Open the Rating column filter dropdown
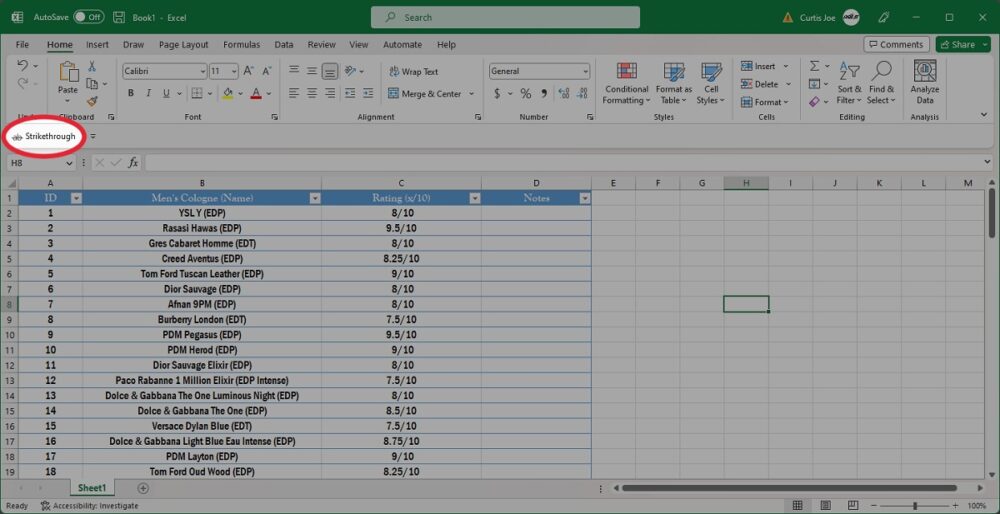 [x=474, y=198]
